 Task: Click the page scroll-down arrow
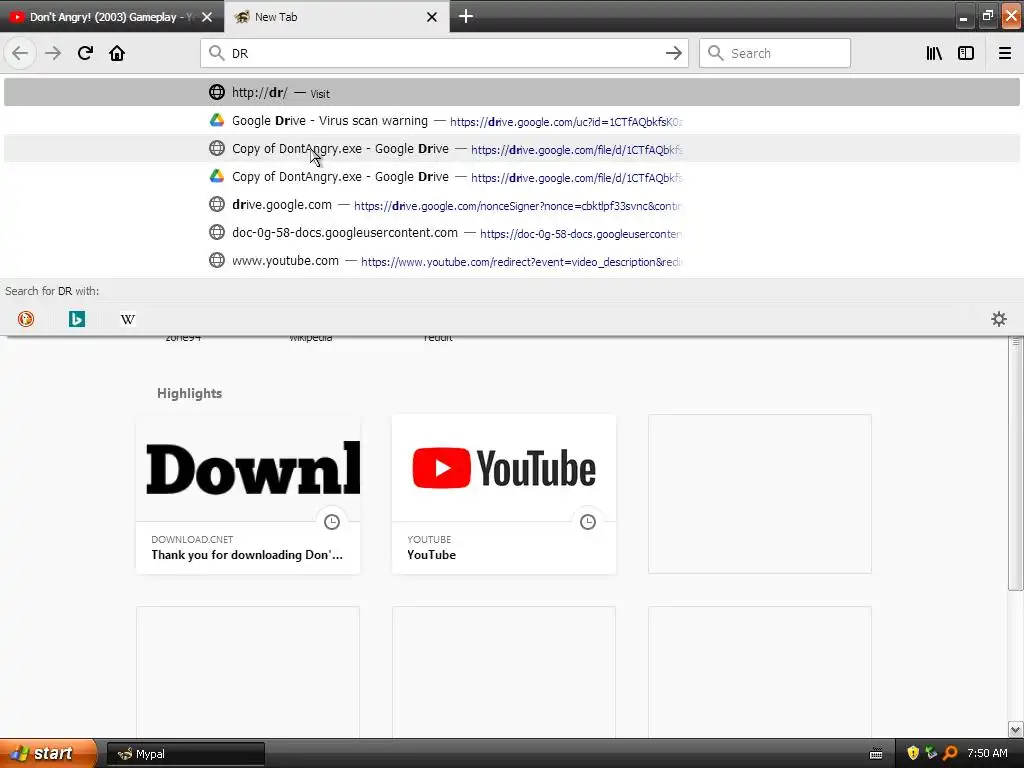pyautogui.click(x=1016, y=729)
